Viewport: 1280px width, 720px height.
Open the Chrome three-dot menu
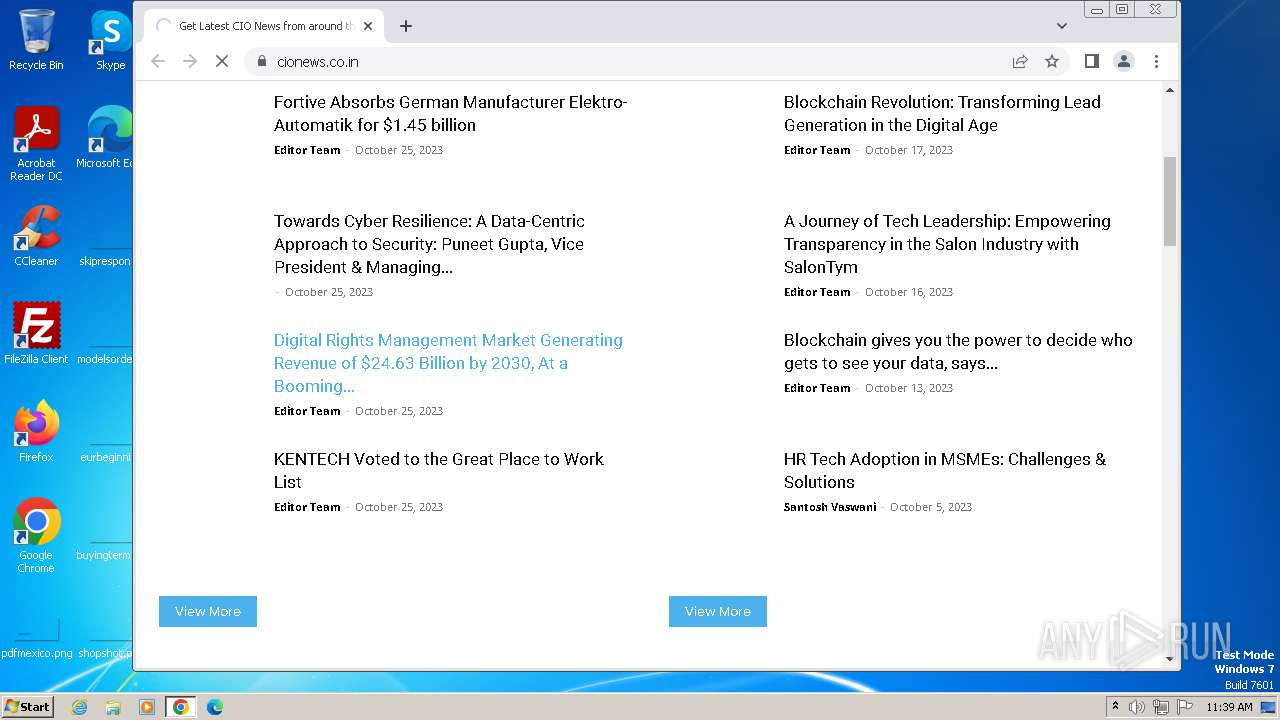[1156, 61]
